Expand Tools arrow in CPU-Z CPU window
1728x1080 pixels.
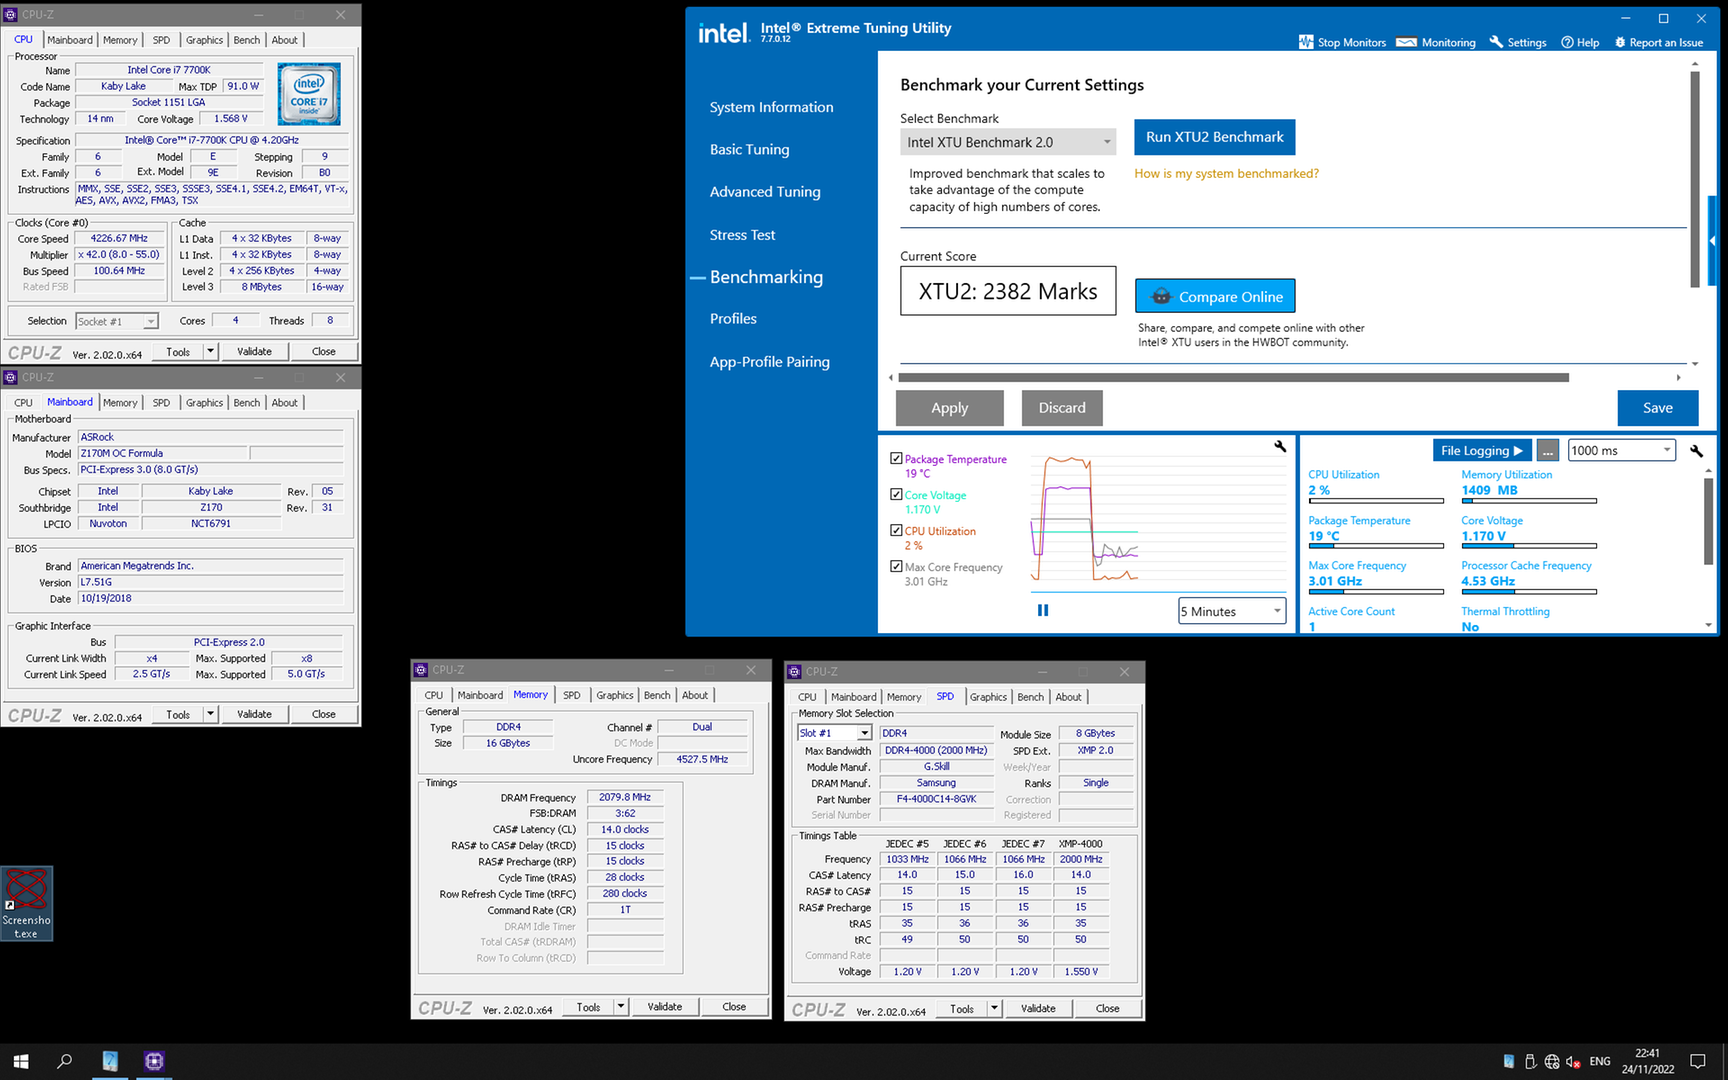coord(210,351)
